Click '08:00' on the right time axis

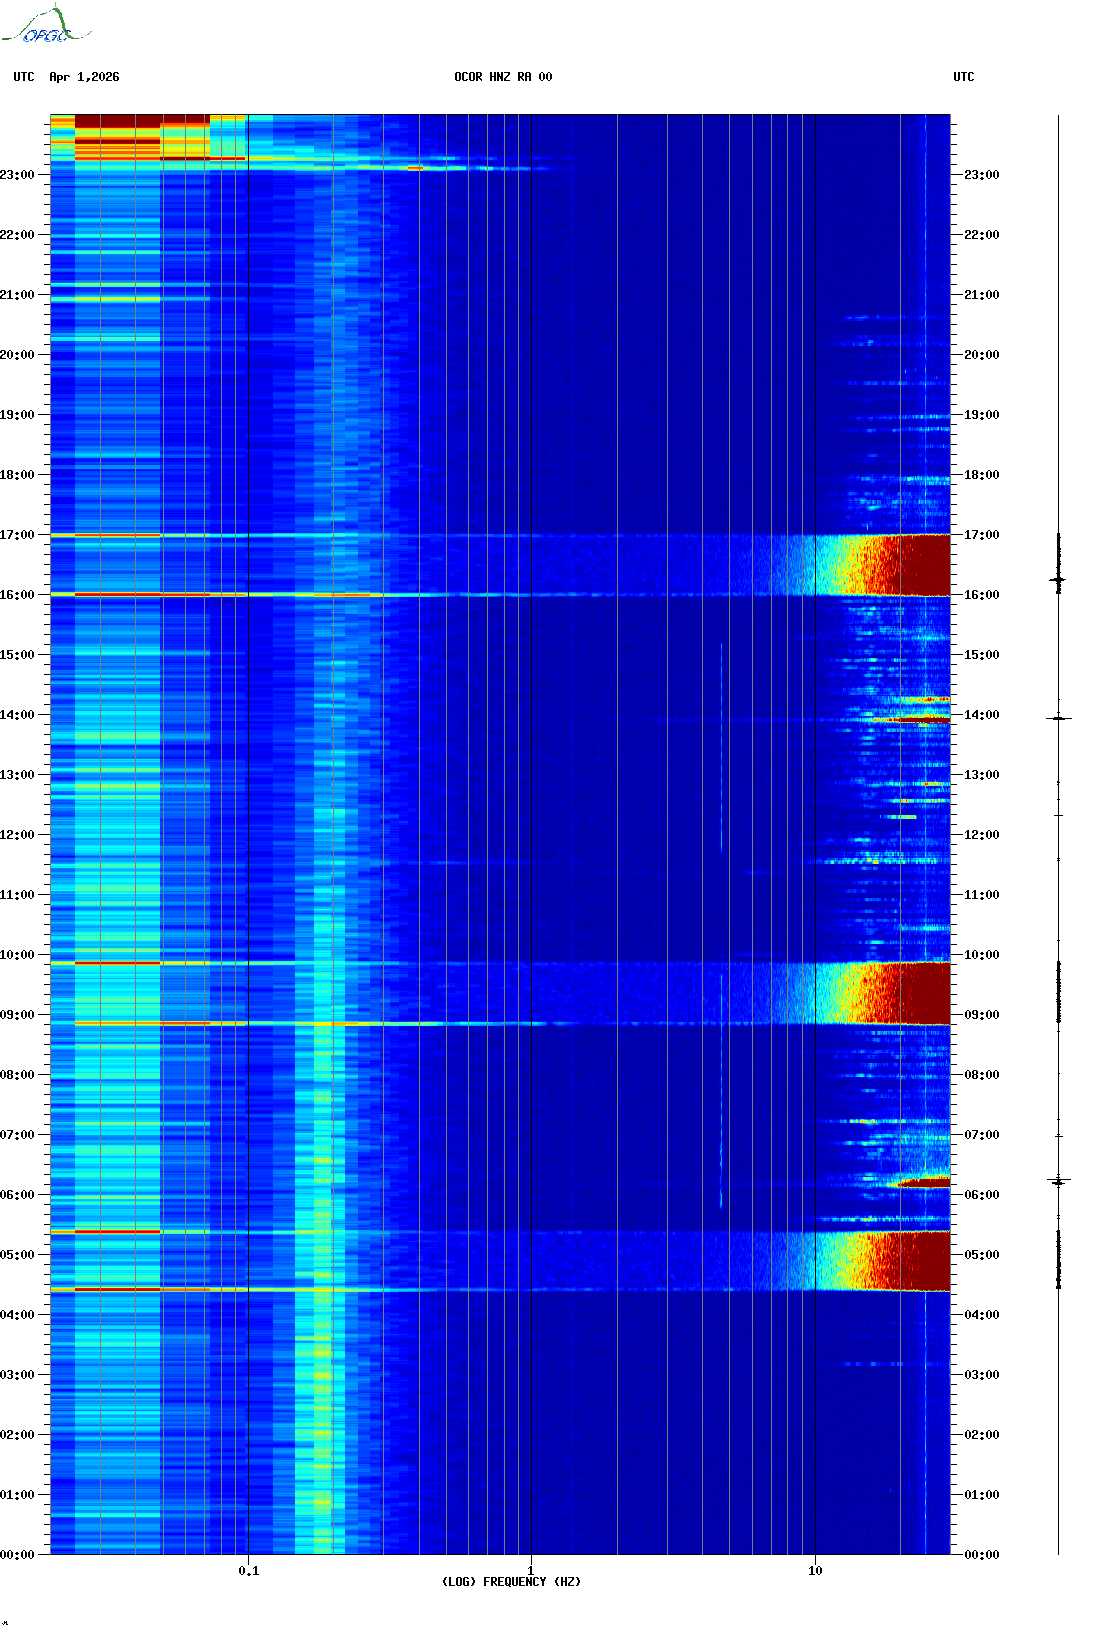[x=981, y=1075]
